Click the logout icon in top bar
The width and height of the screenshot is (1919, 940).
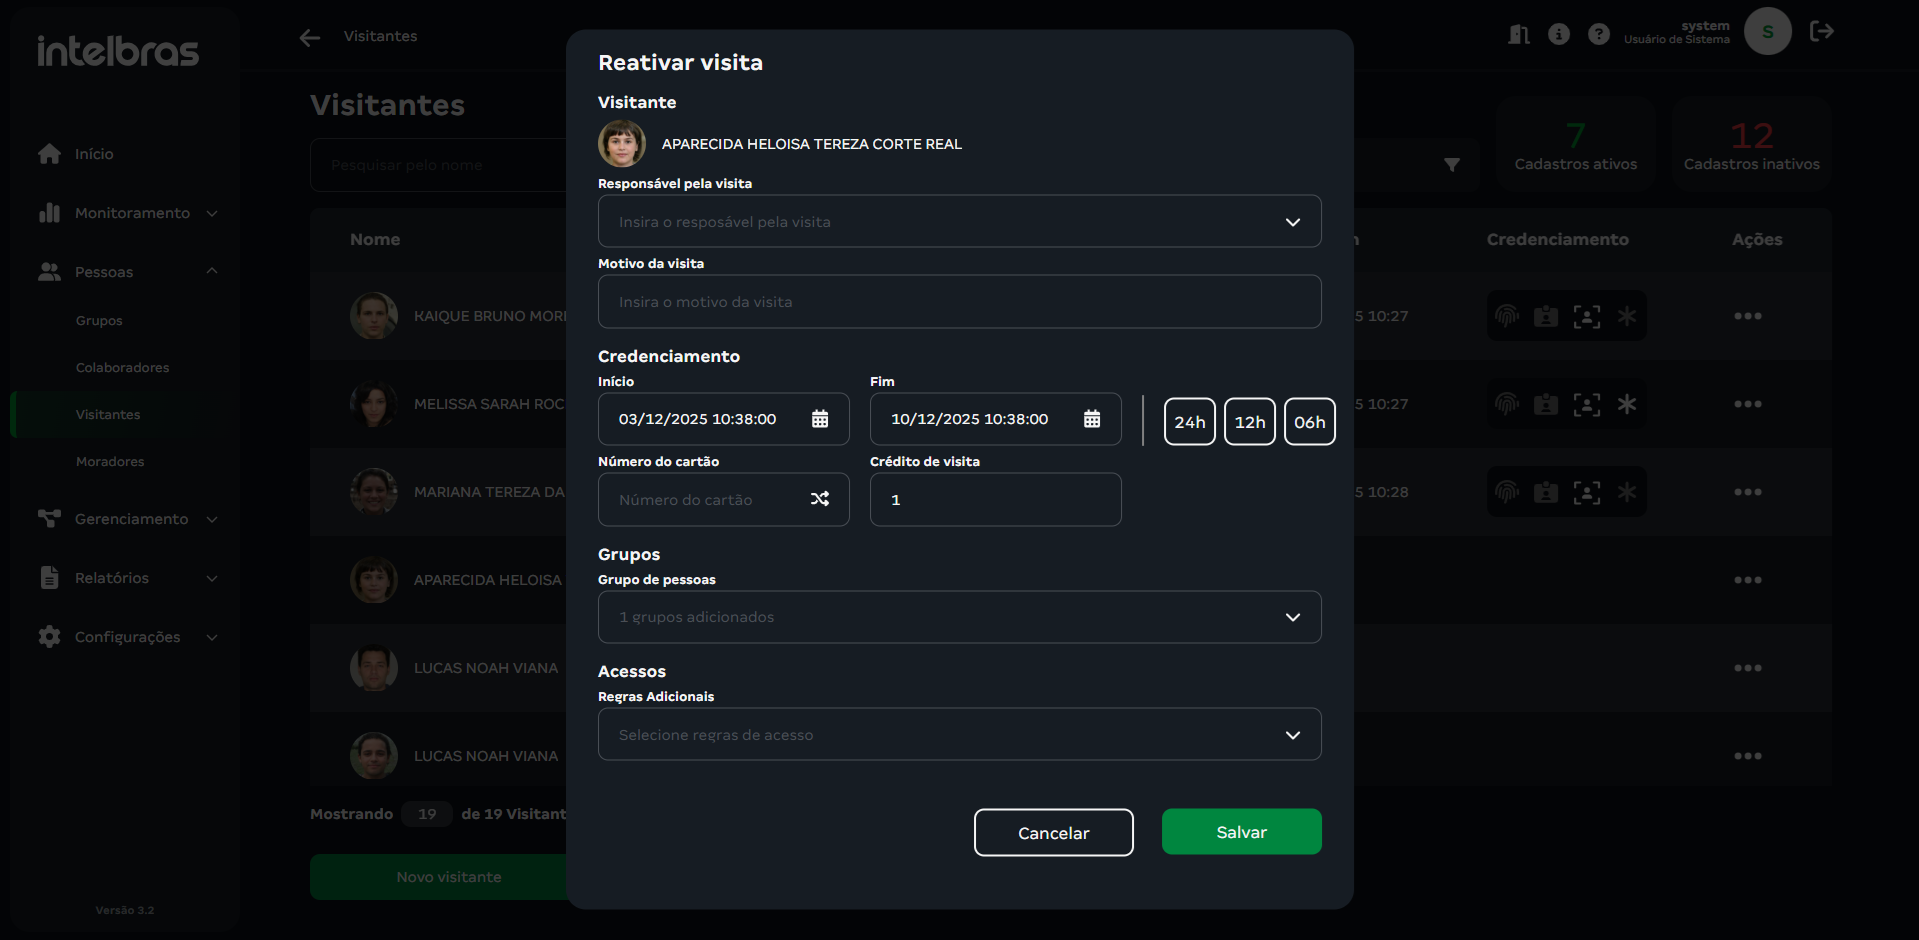1821,32
